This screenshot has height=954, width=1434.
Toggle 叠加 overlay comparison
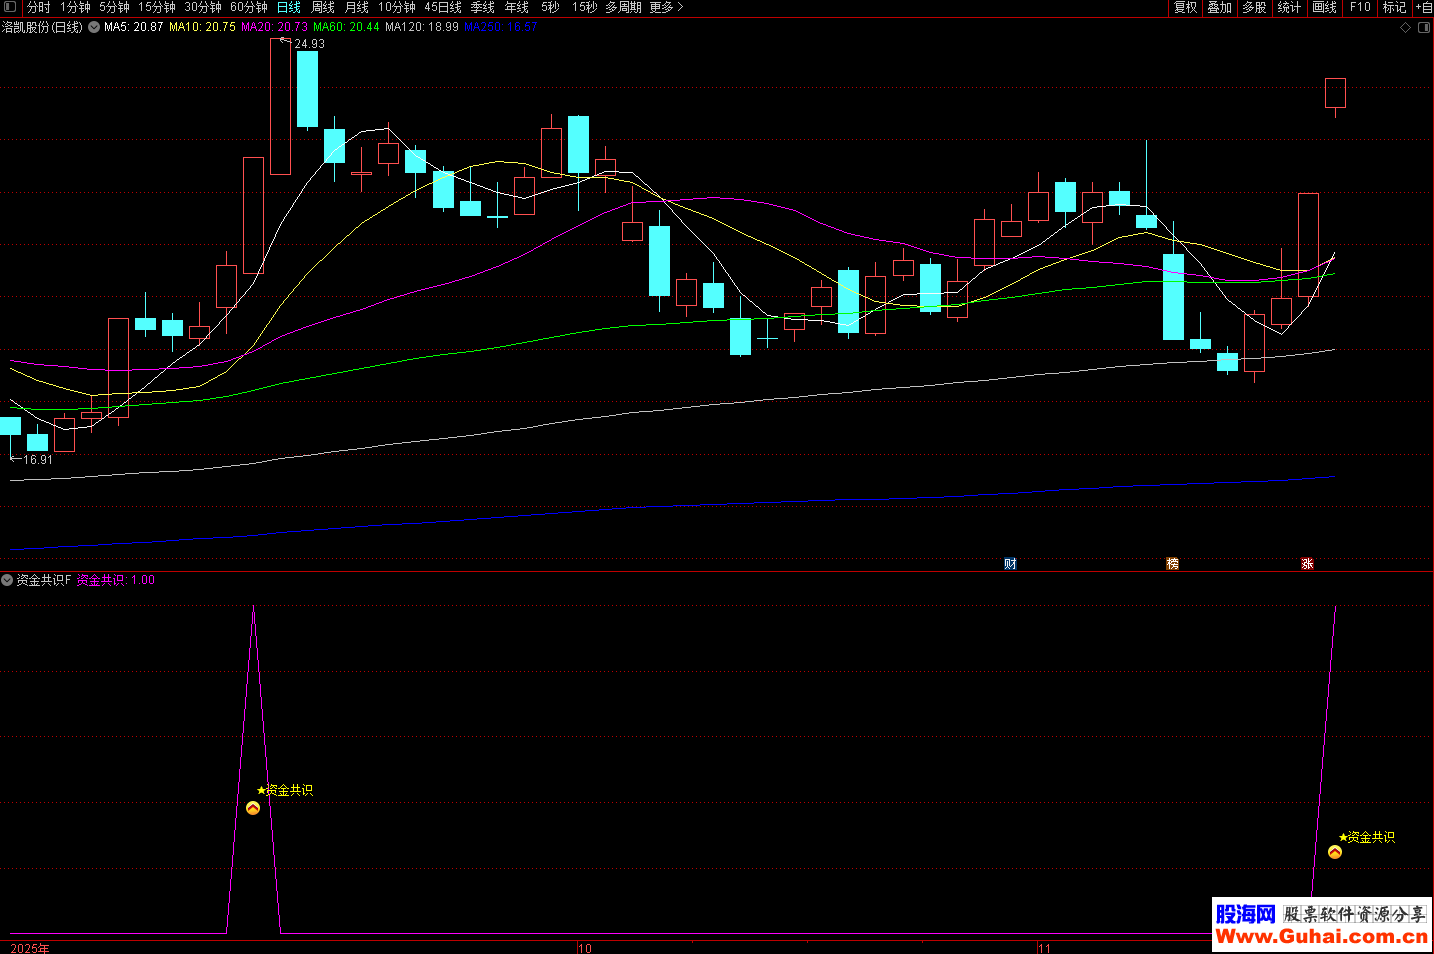pos(1219,7)
